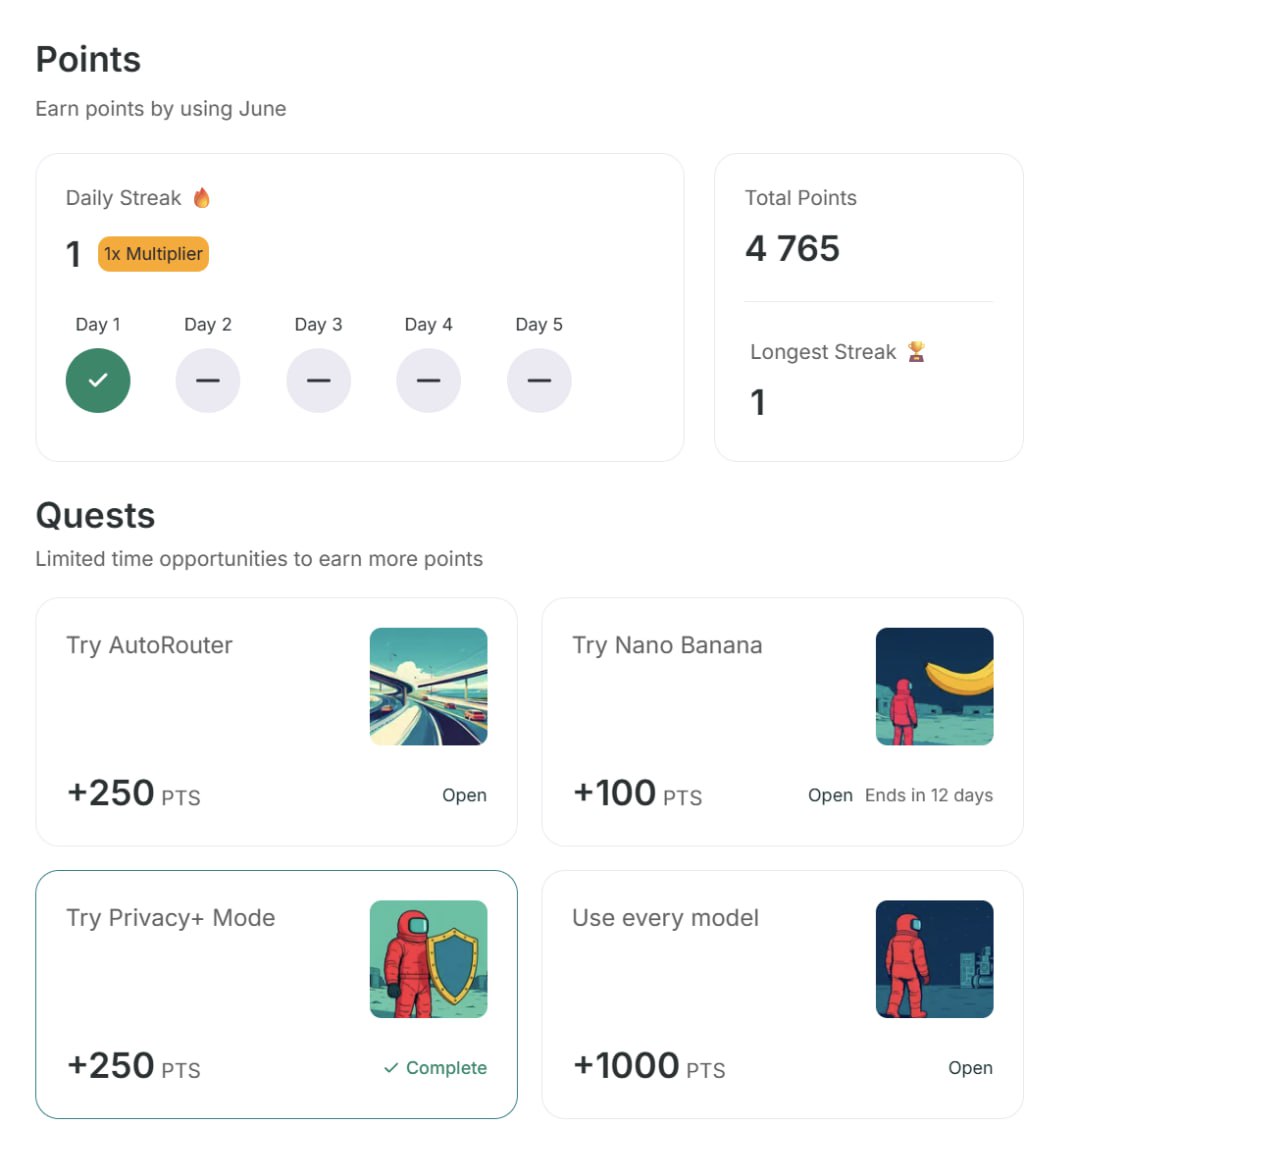The height and width of the screenshot is (1175, 1280).
Task: Click Open on the Use every model quest
Action: [x=970, y=1068]
